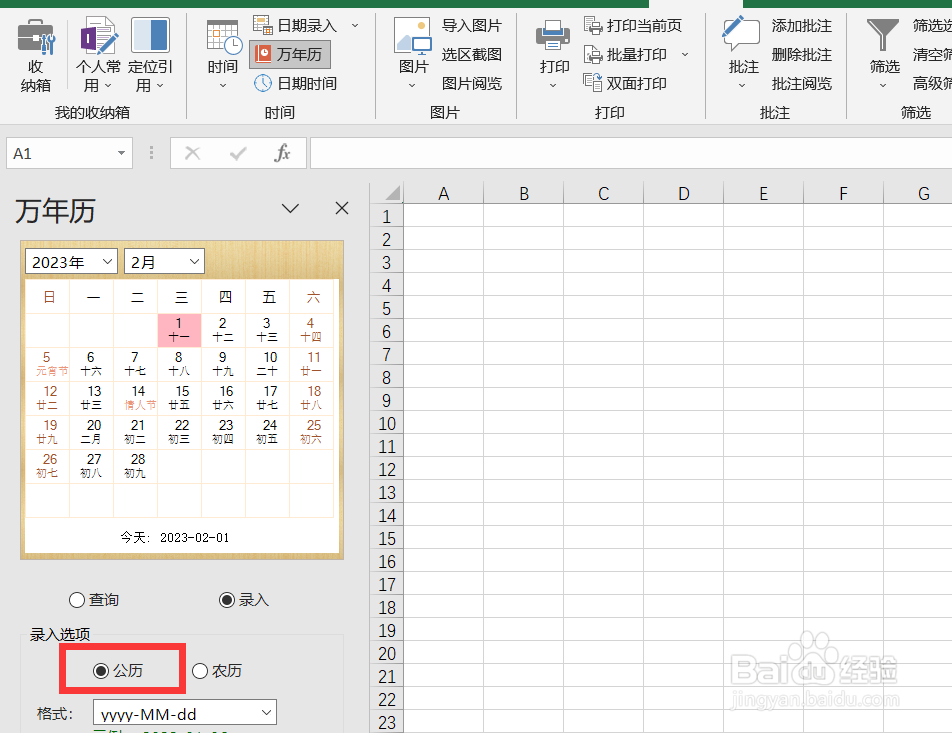Click the formula bar input field

click(x=631, y=153)
